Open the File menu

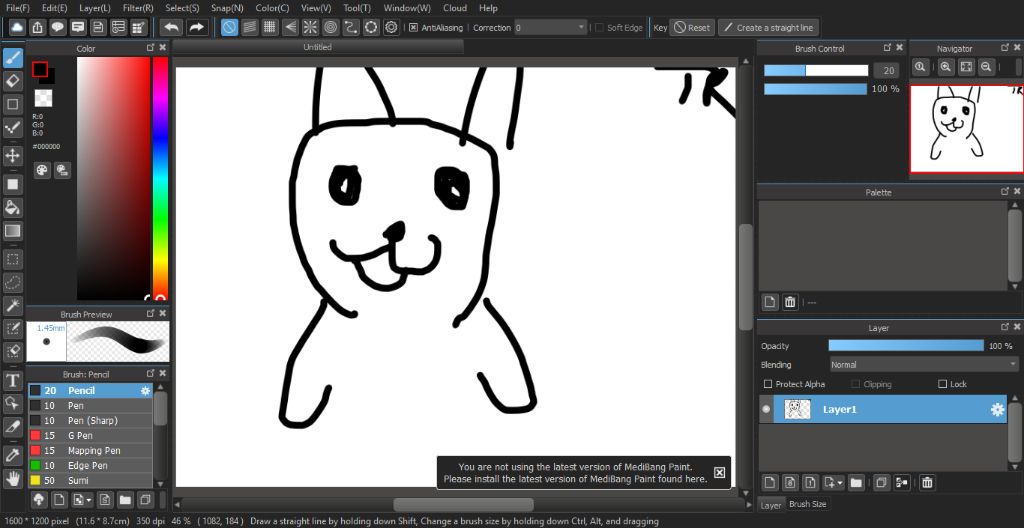(x=18, y=8)
